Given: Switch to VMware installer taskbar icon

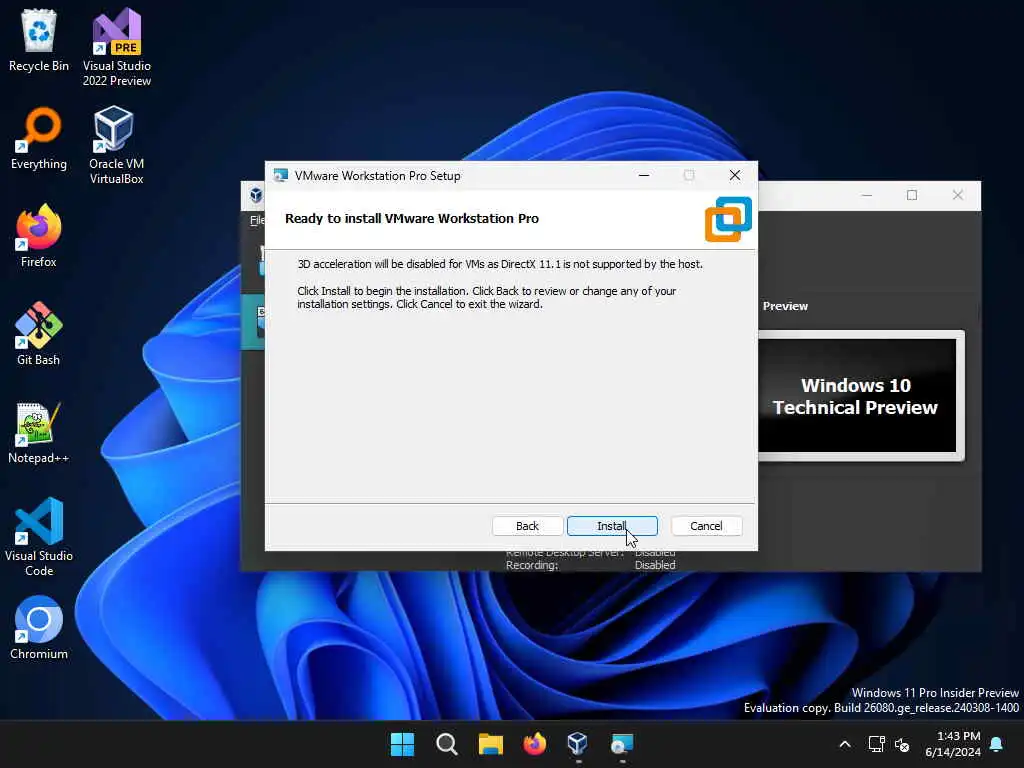Looking at the screenshot, I should coord(622,744).
